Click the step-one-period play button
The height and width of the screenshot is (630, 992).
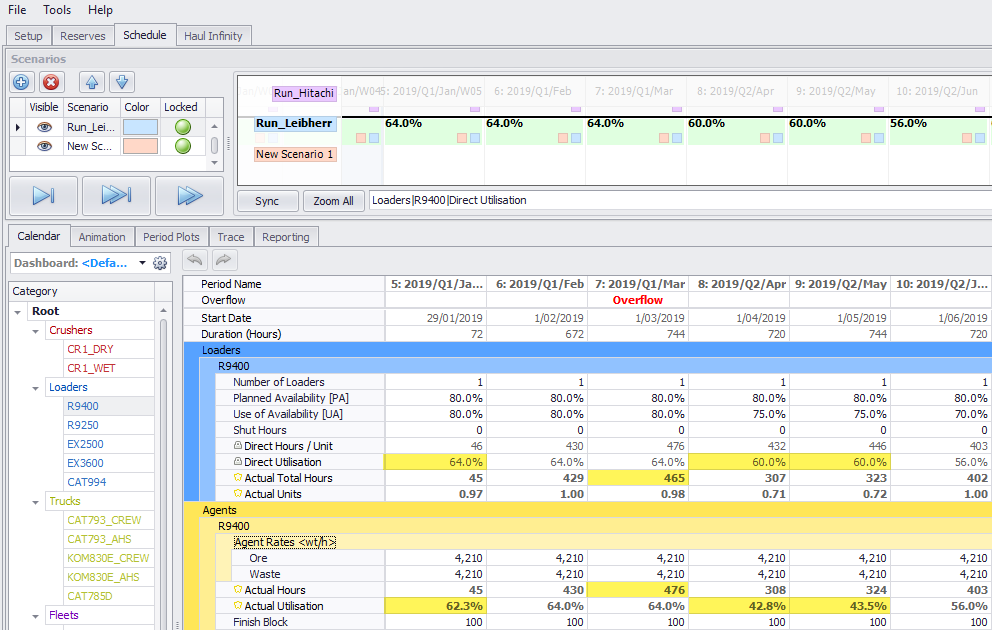click(x=43, y=196)
